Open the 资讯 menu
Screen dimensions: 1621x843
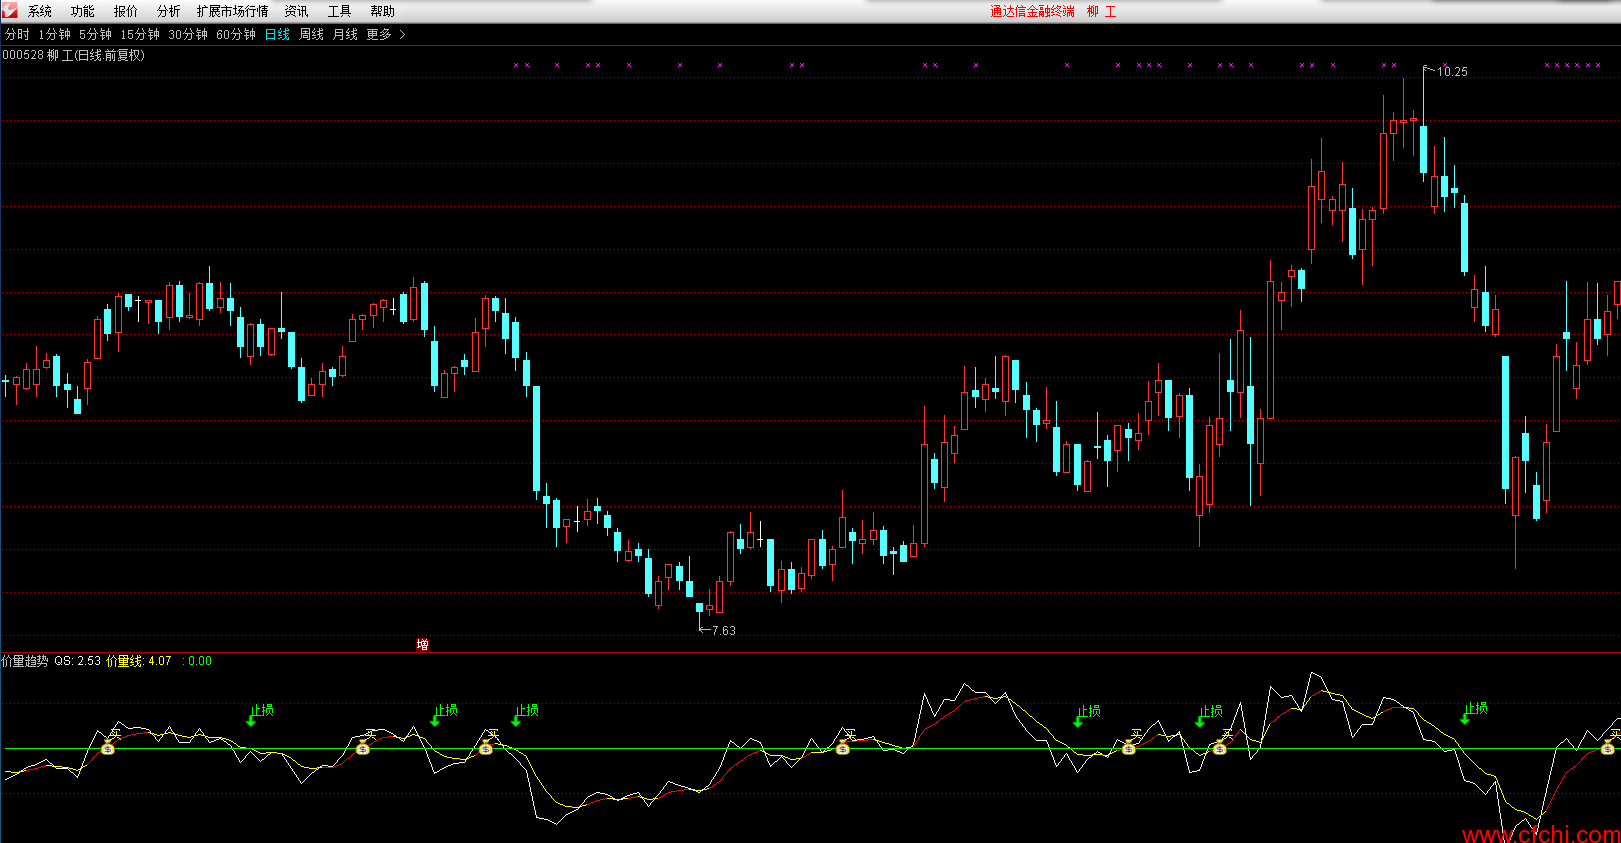[x=297, y=11]
